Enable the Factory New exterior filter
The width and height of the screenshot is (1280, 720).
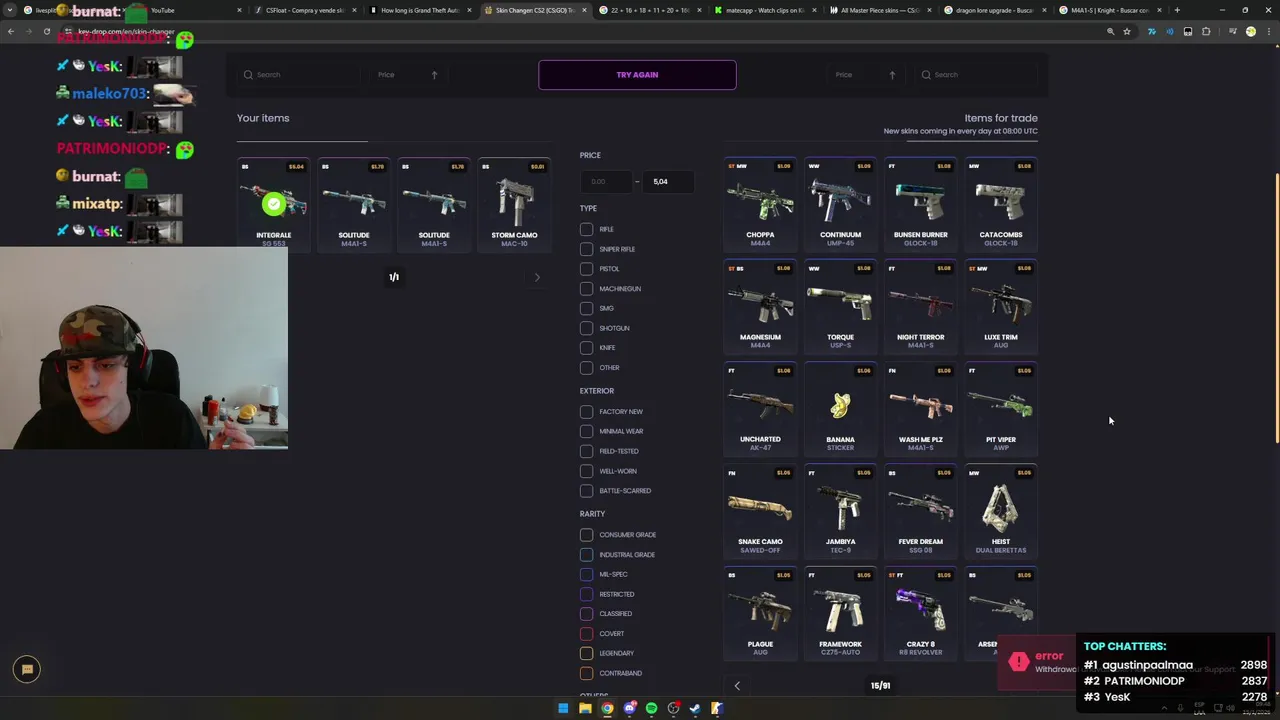586,411
